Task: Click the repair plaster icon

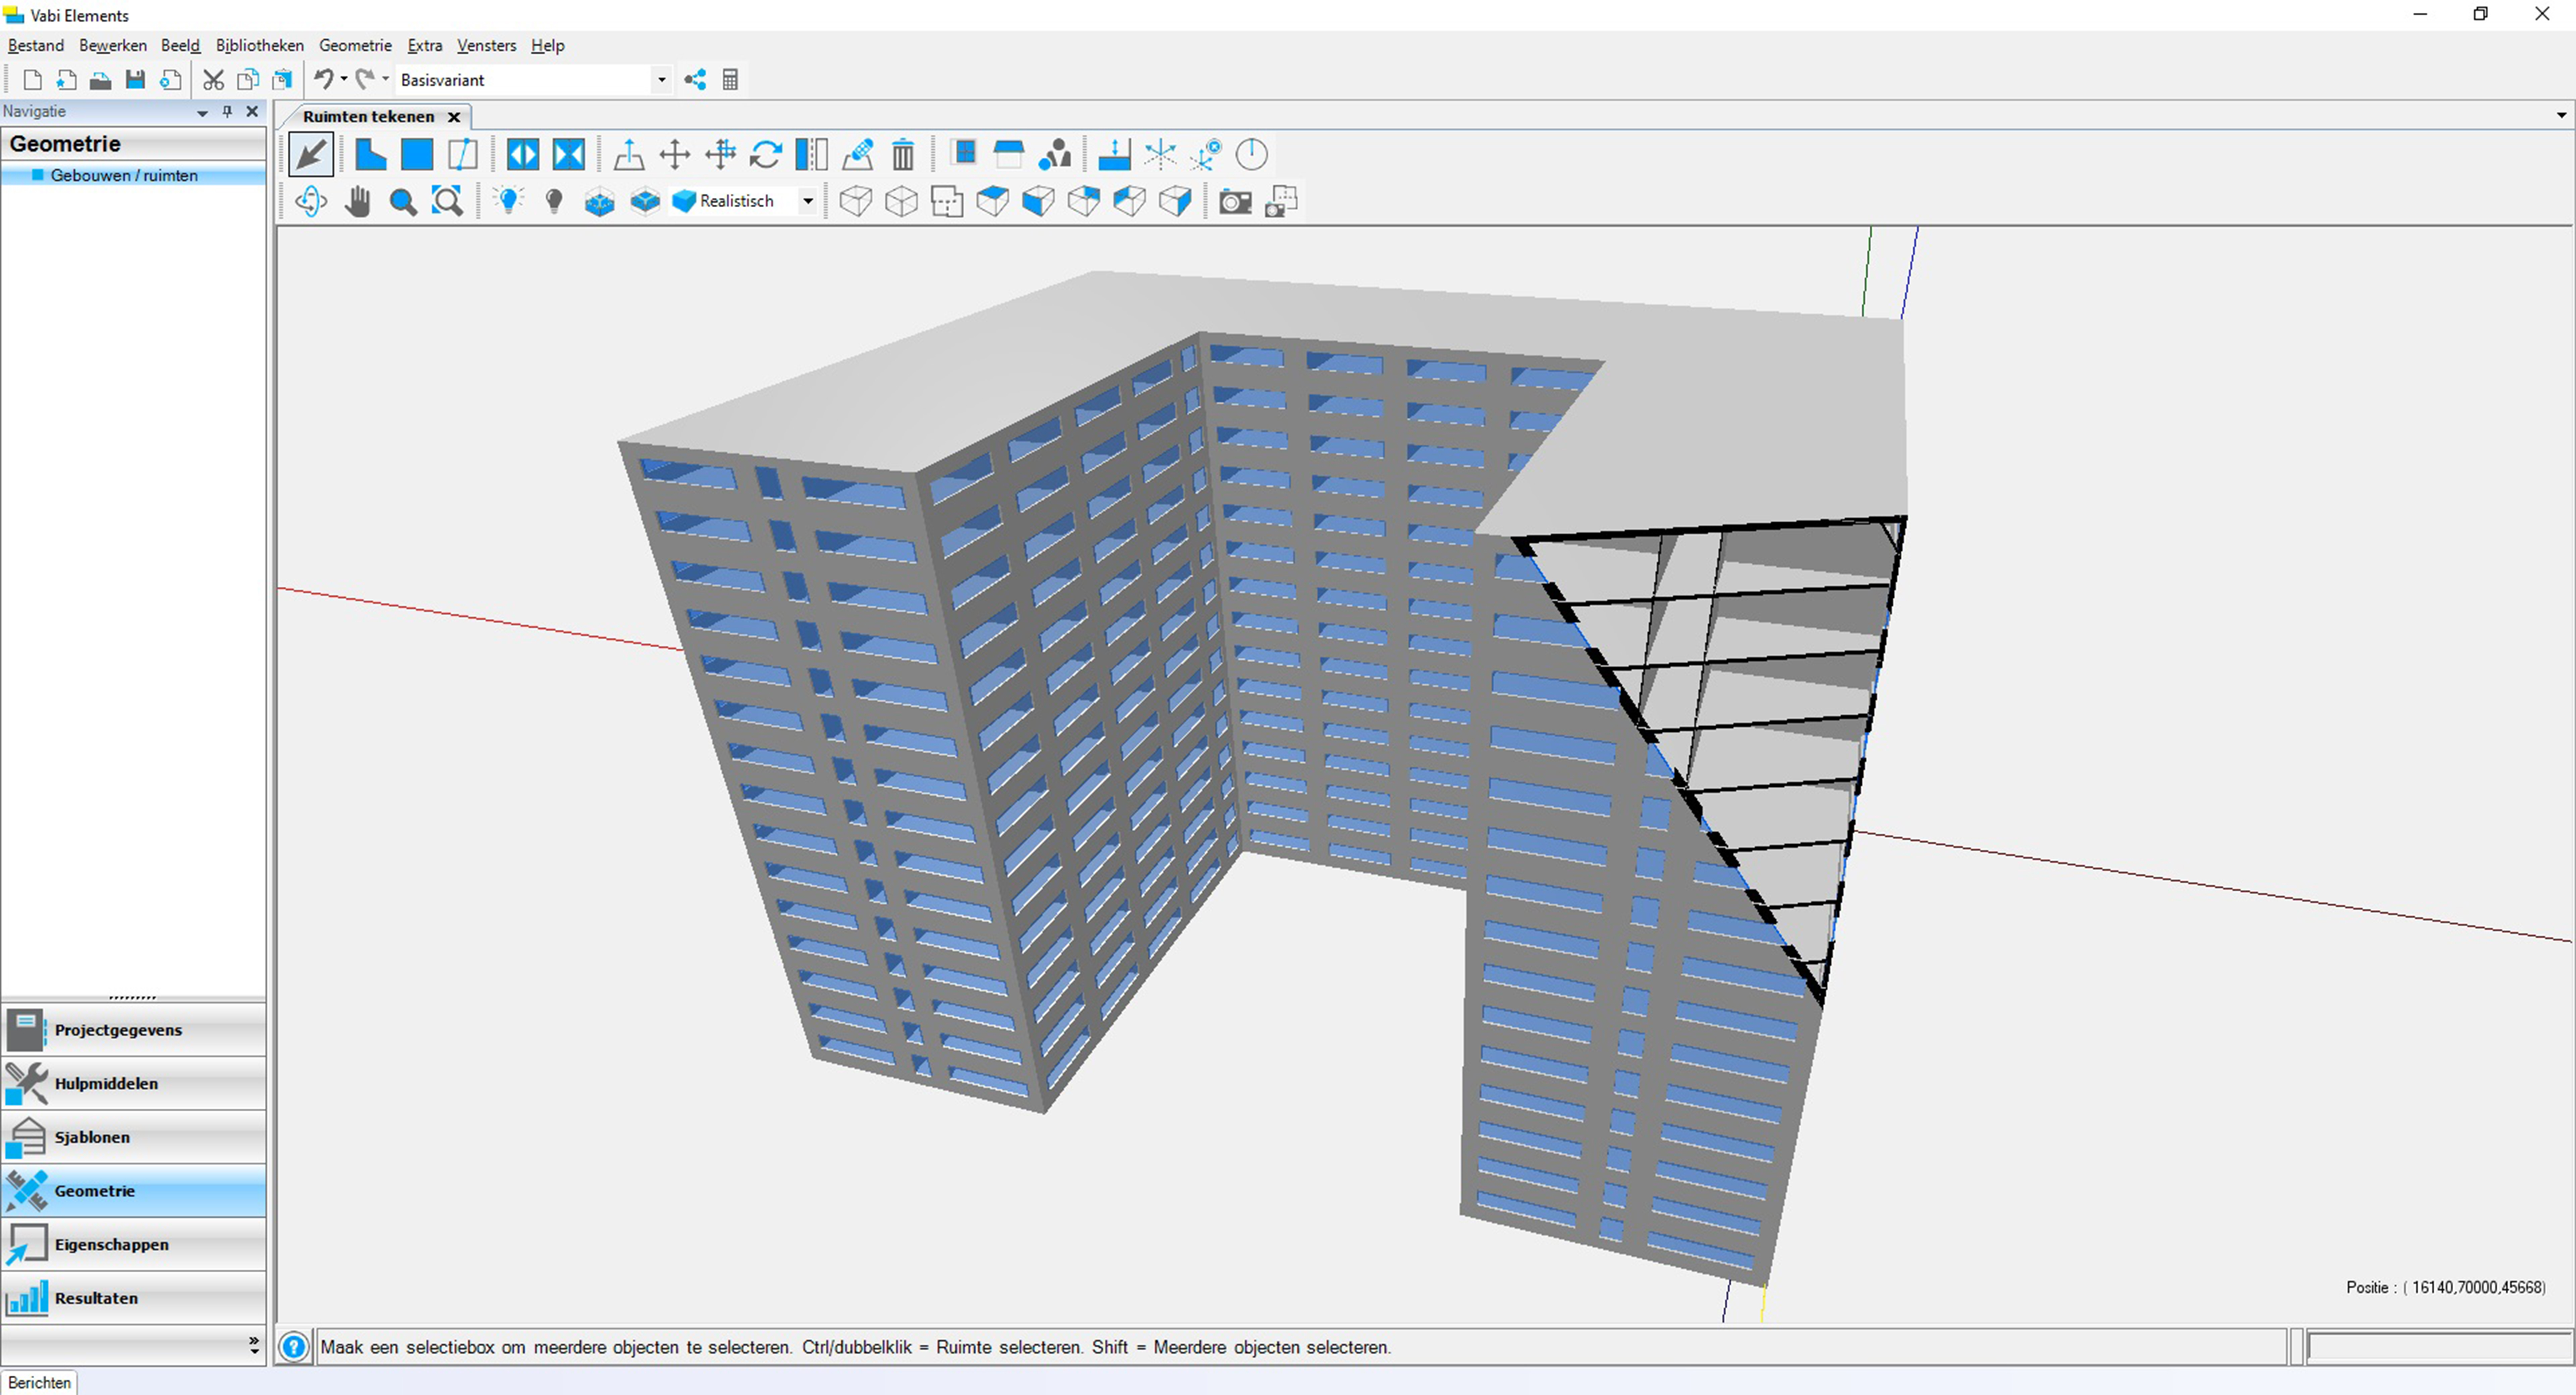Action: [x=857, y=155]
